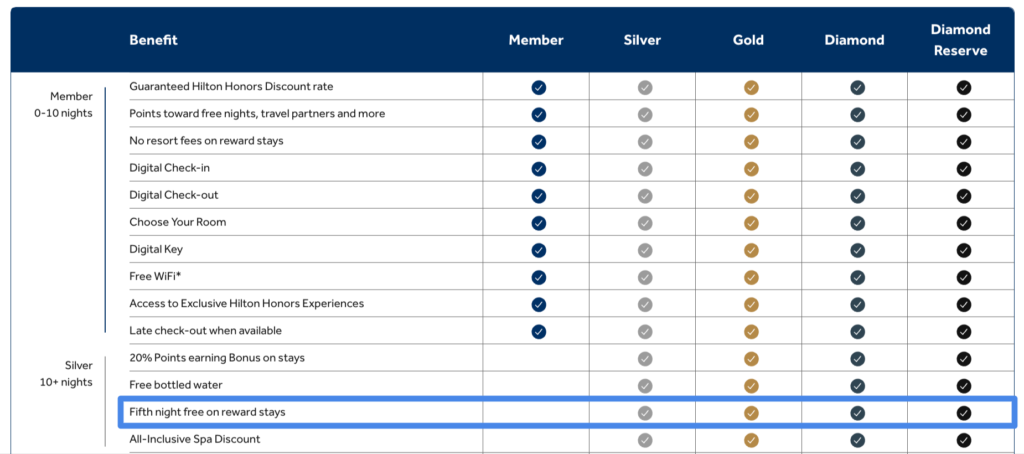Click Gold checkmark in Points toward free nights row
This screenshot has height=454, width=1024.
tap(751, 114)
